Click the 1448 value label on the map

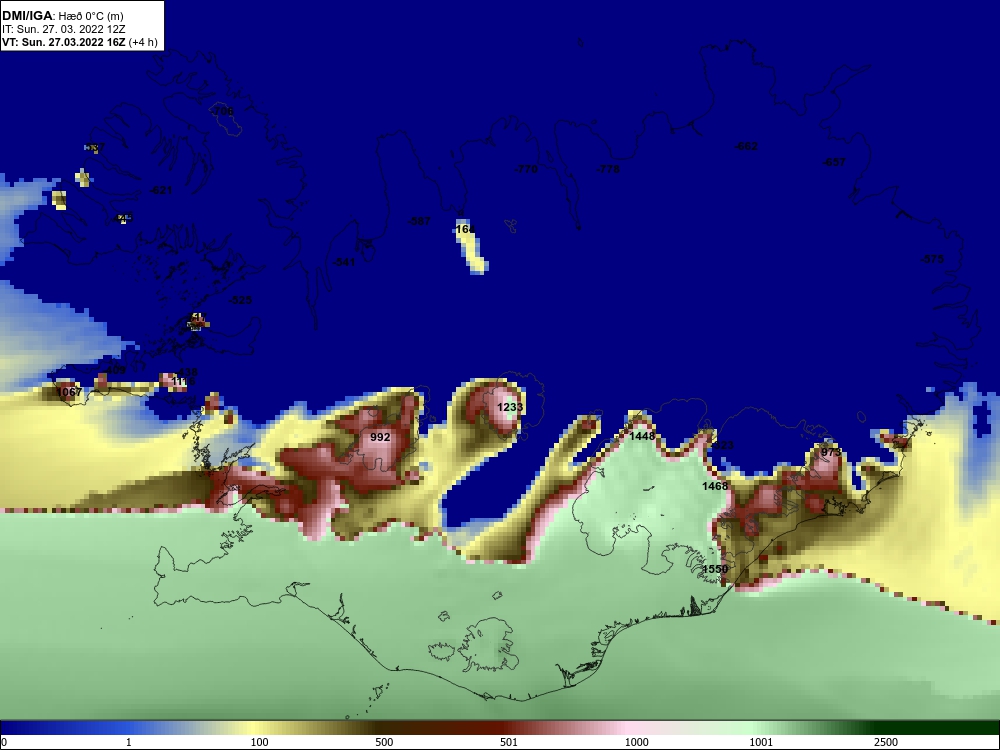tap(642, 436)
